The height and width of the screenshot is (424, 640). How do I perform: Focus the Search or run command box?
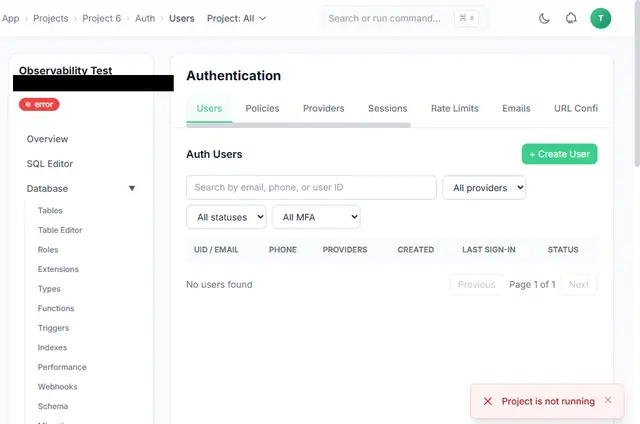pyautogui.click(x=402, y=18)
